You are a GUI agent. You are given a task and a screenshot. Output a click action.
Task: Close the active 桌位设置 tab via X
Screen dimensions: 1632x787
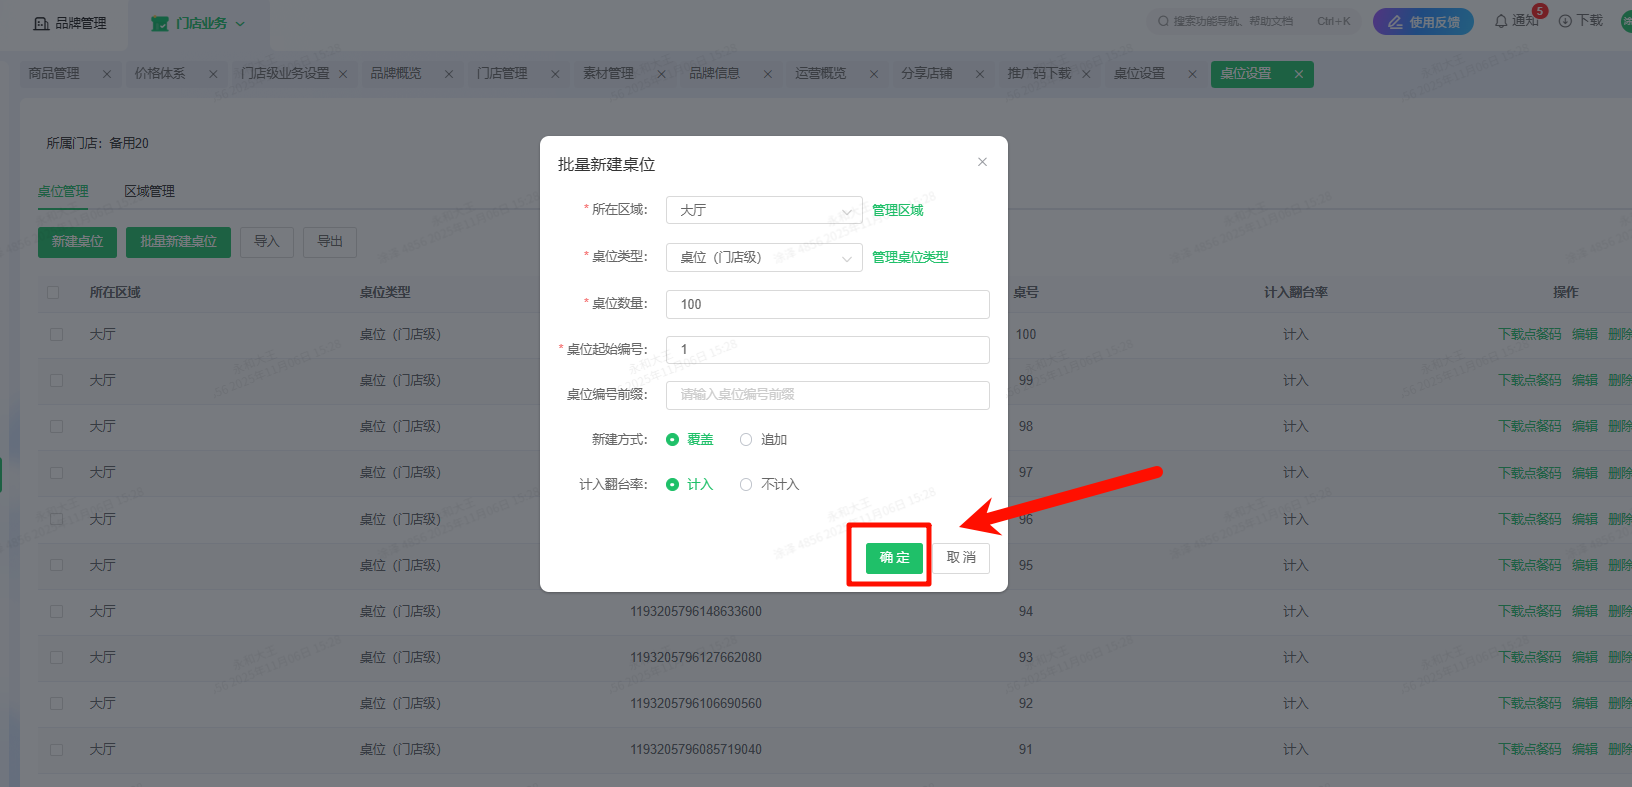click(1298, 74)
